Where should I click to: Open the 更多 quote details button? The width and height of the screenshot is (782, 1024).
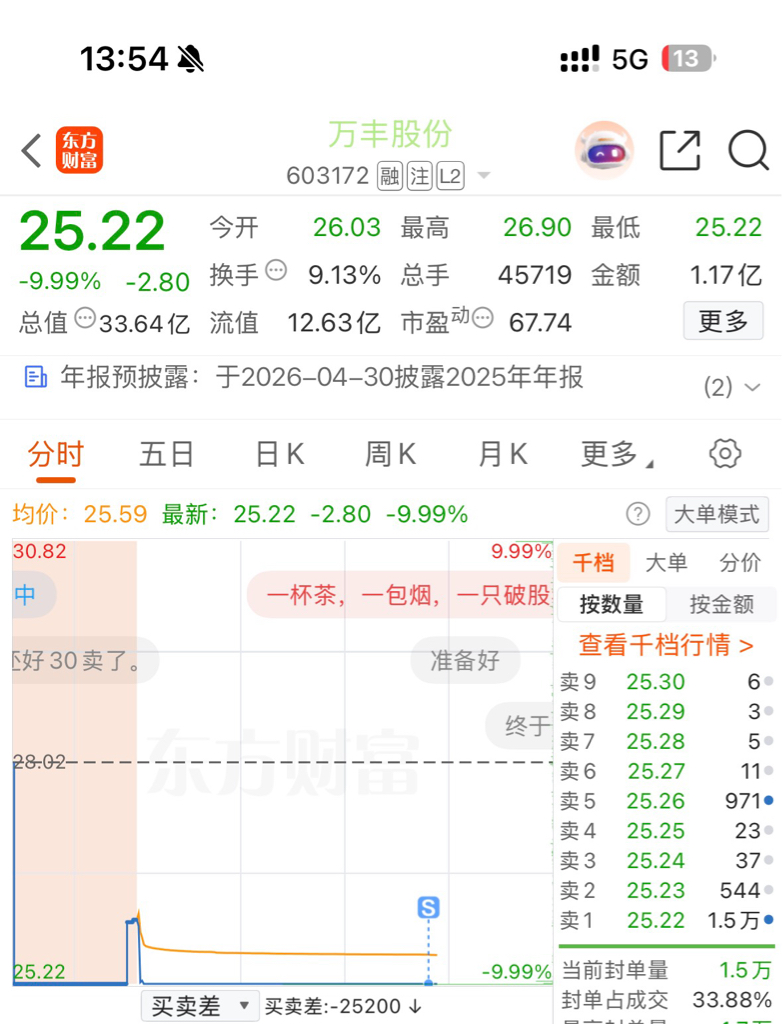click(x=723, y=321)
